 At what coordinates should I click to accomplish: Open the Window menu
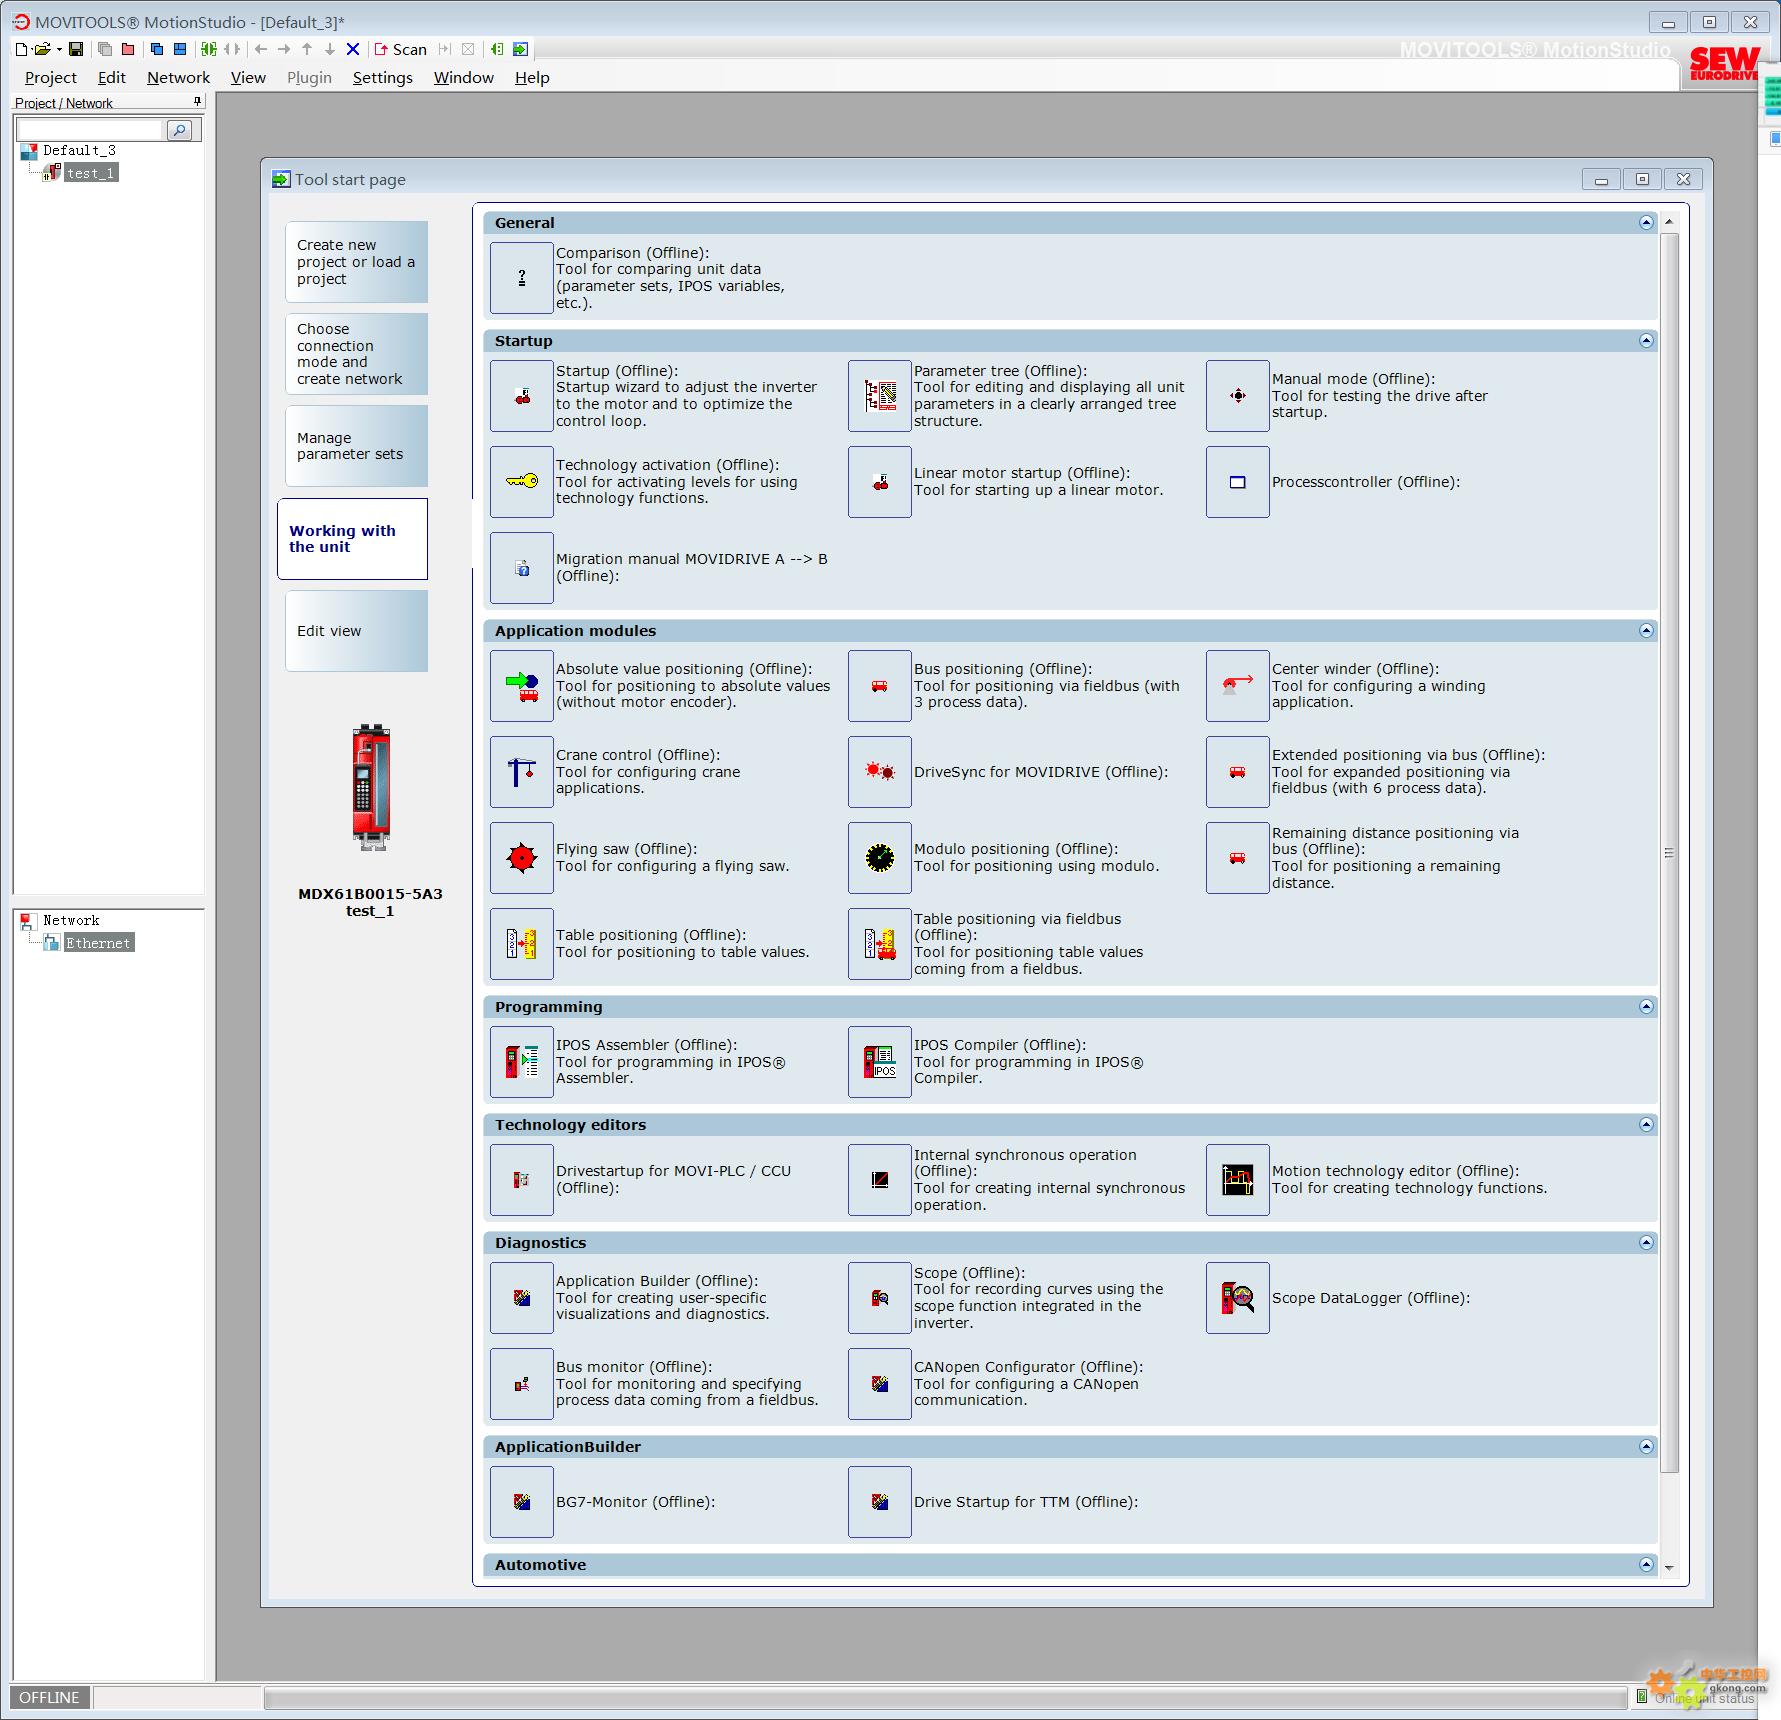click(x=464, y=77)
